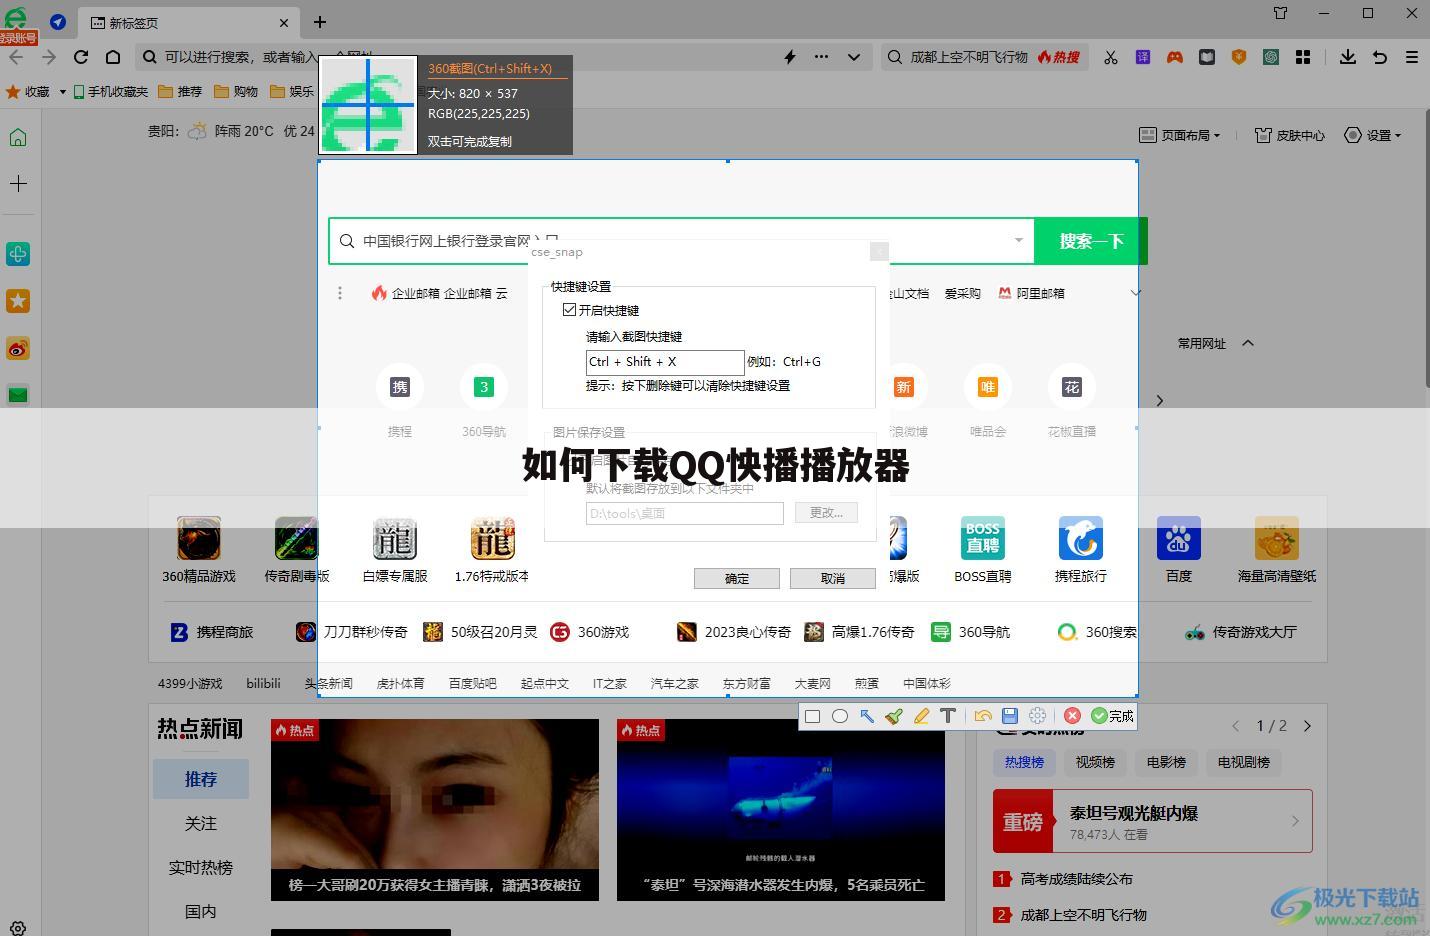Select the brush tool in screenshot toolbar
The height and width of the screenshot is (936, 1430).
click(x=894, y=716)
